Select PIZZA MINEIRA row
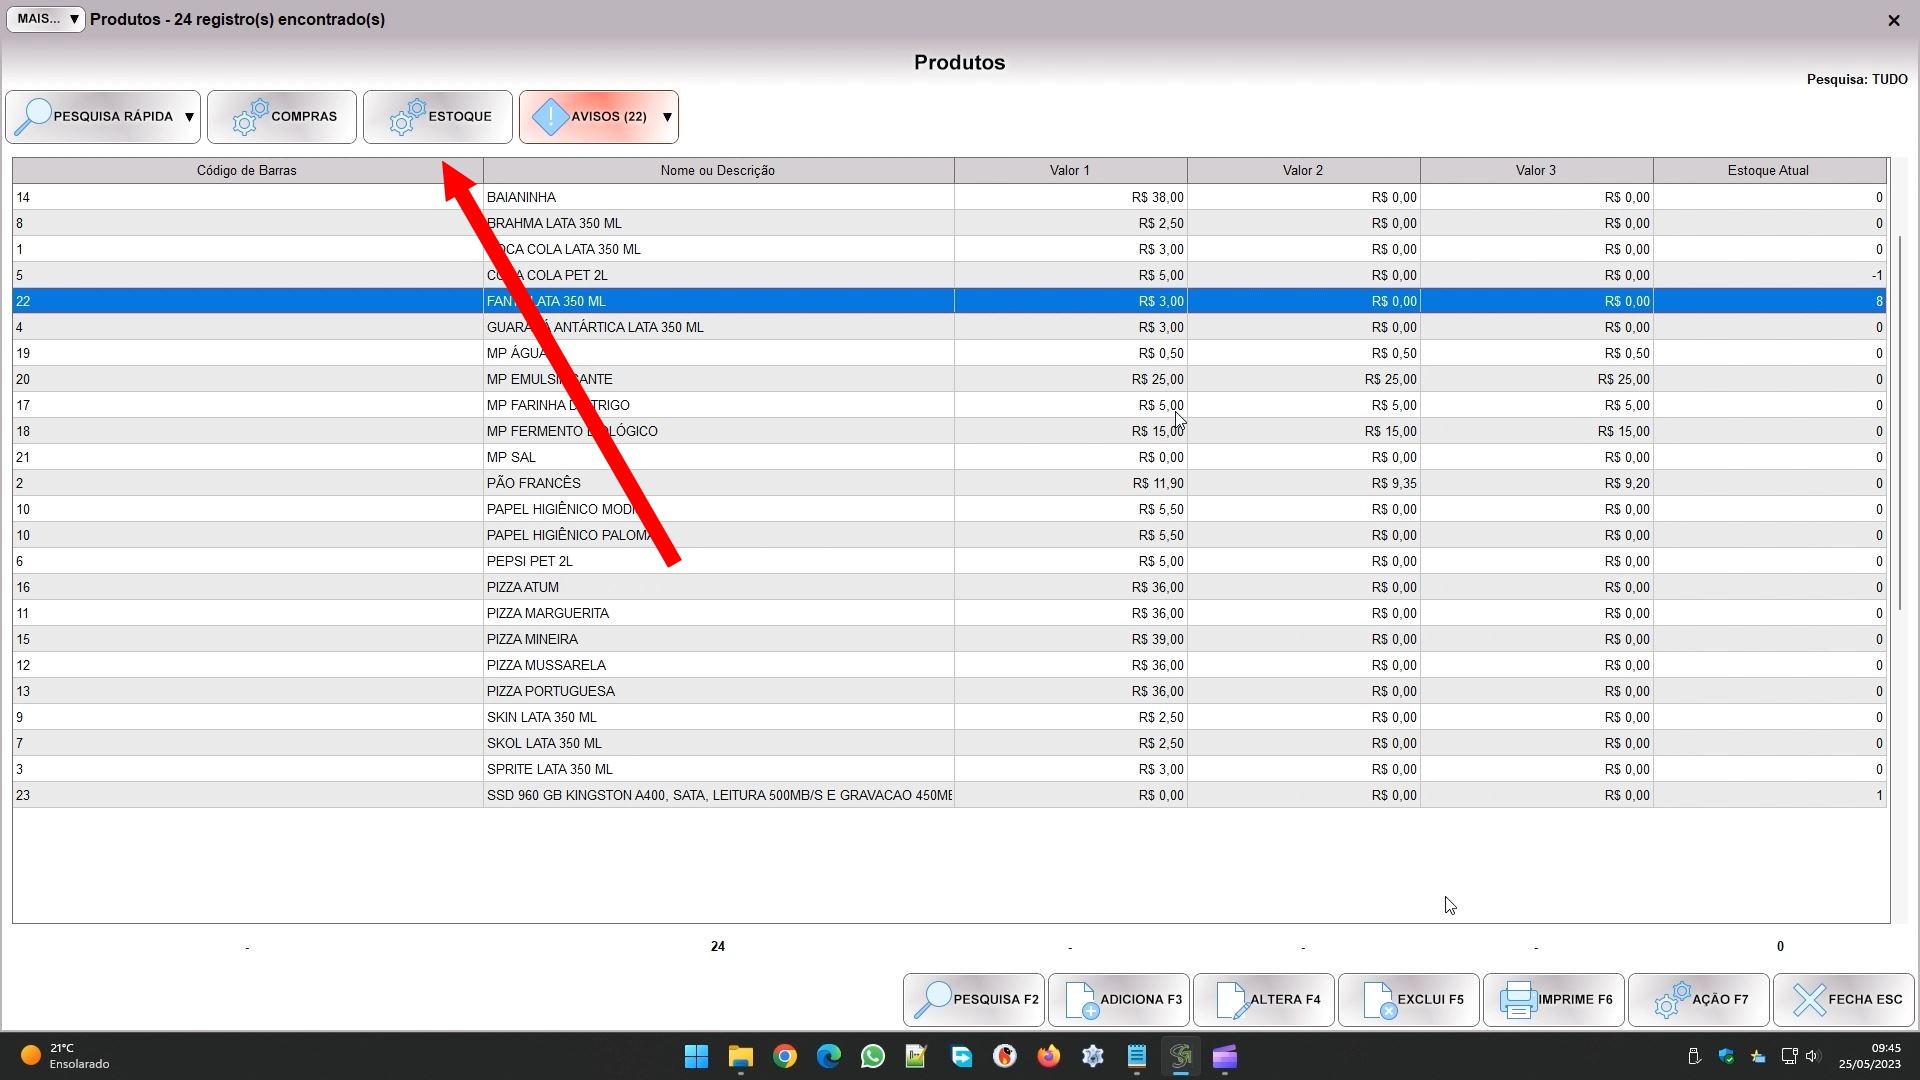Image resolution: width=1920 pixels, height=1080 pixels. (949, 639)
